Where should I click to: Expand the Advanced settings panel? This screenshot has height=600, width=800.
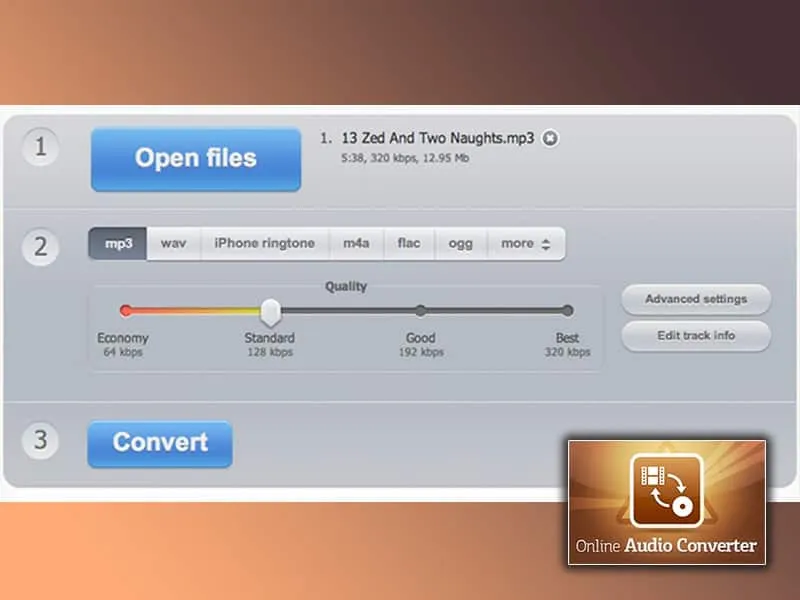click(x=696, y=299)
